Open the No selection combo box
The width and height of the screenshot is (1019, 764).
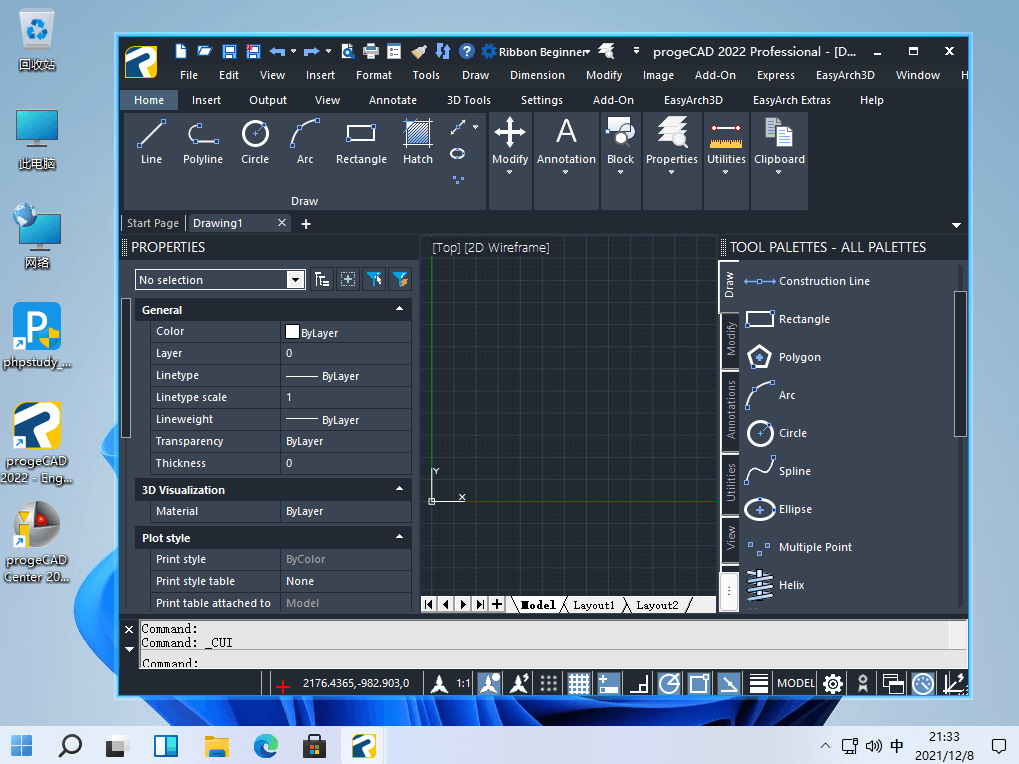(x=220, y=279)
